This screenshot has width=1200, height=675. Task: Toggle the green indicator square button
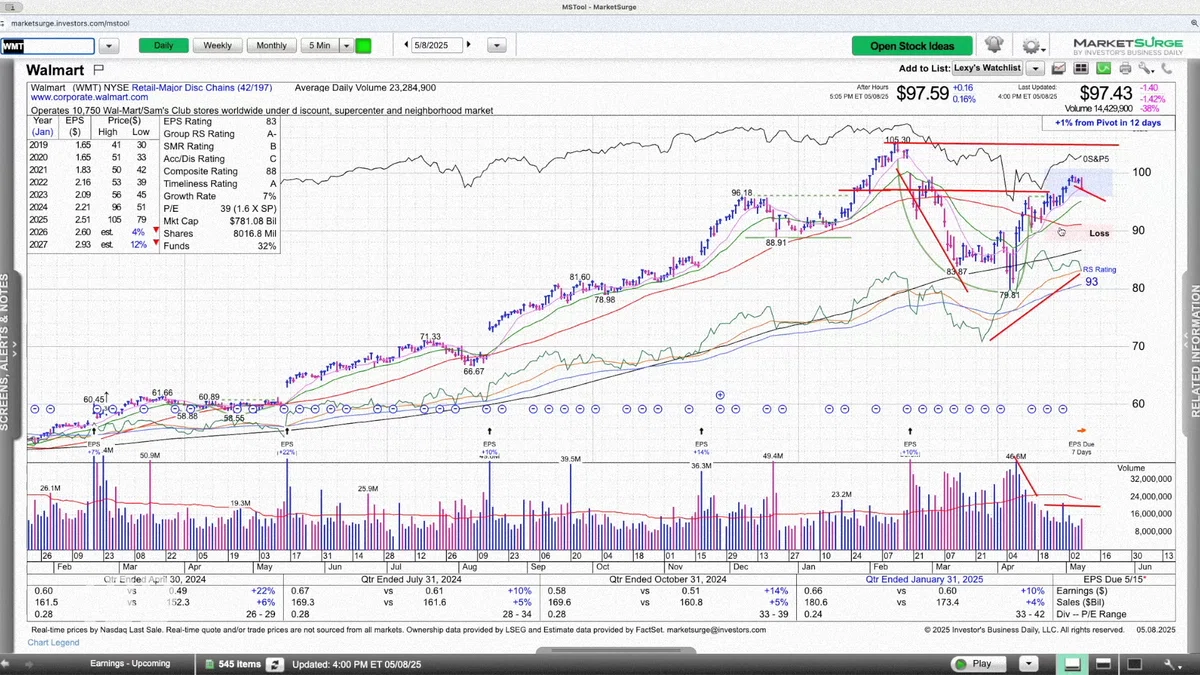pyautogui.click(x=363, y=45)
